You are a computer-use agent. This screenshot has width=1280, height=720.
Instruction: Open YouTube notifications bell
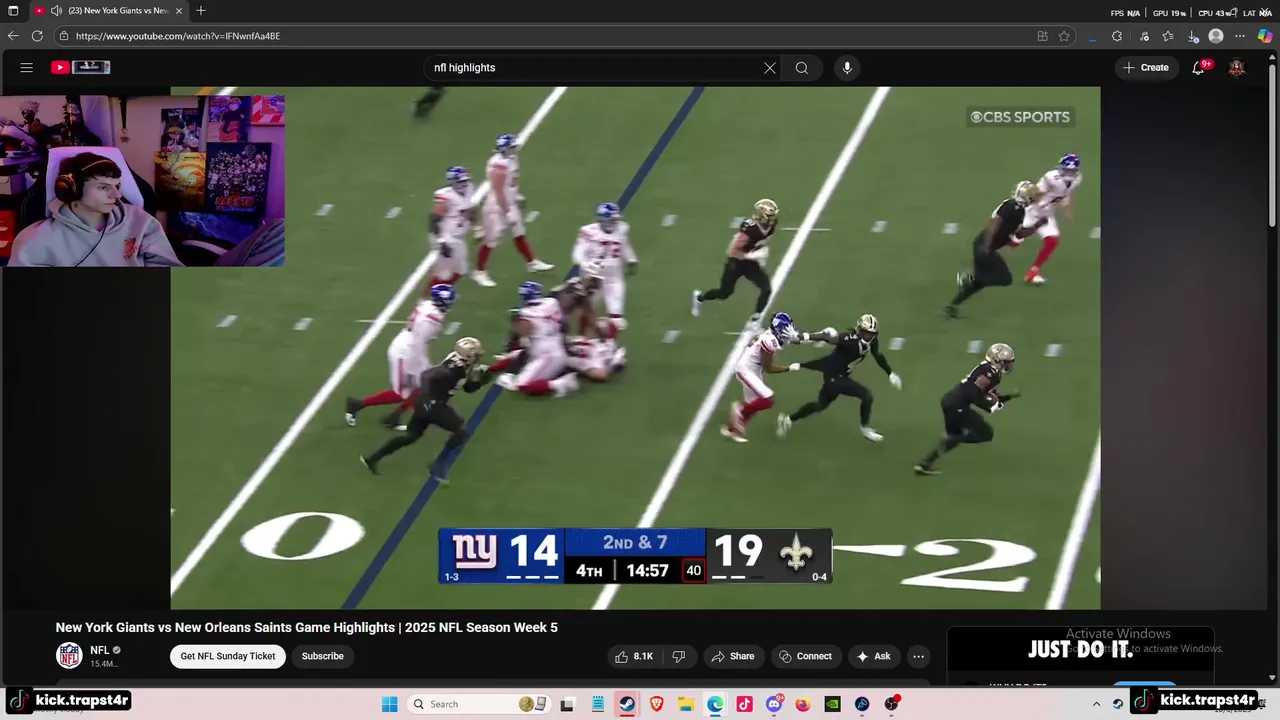[1198, 67]
